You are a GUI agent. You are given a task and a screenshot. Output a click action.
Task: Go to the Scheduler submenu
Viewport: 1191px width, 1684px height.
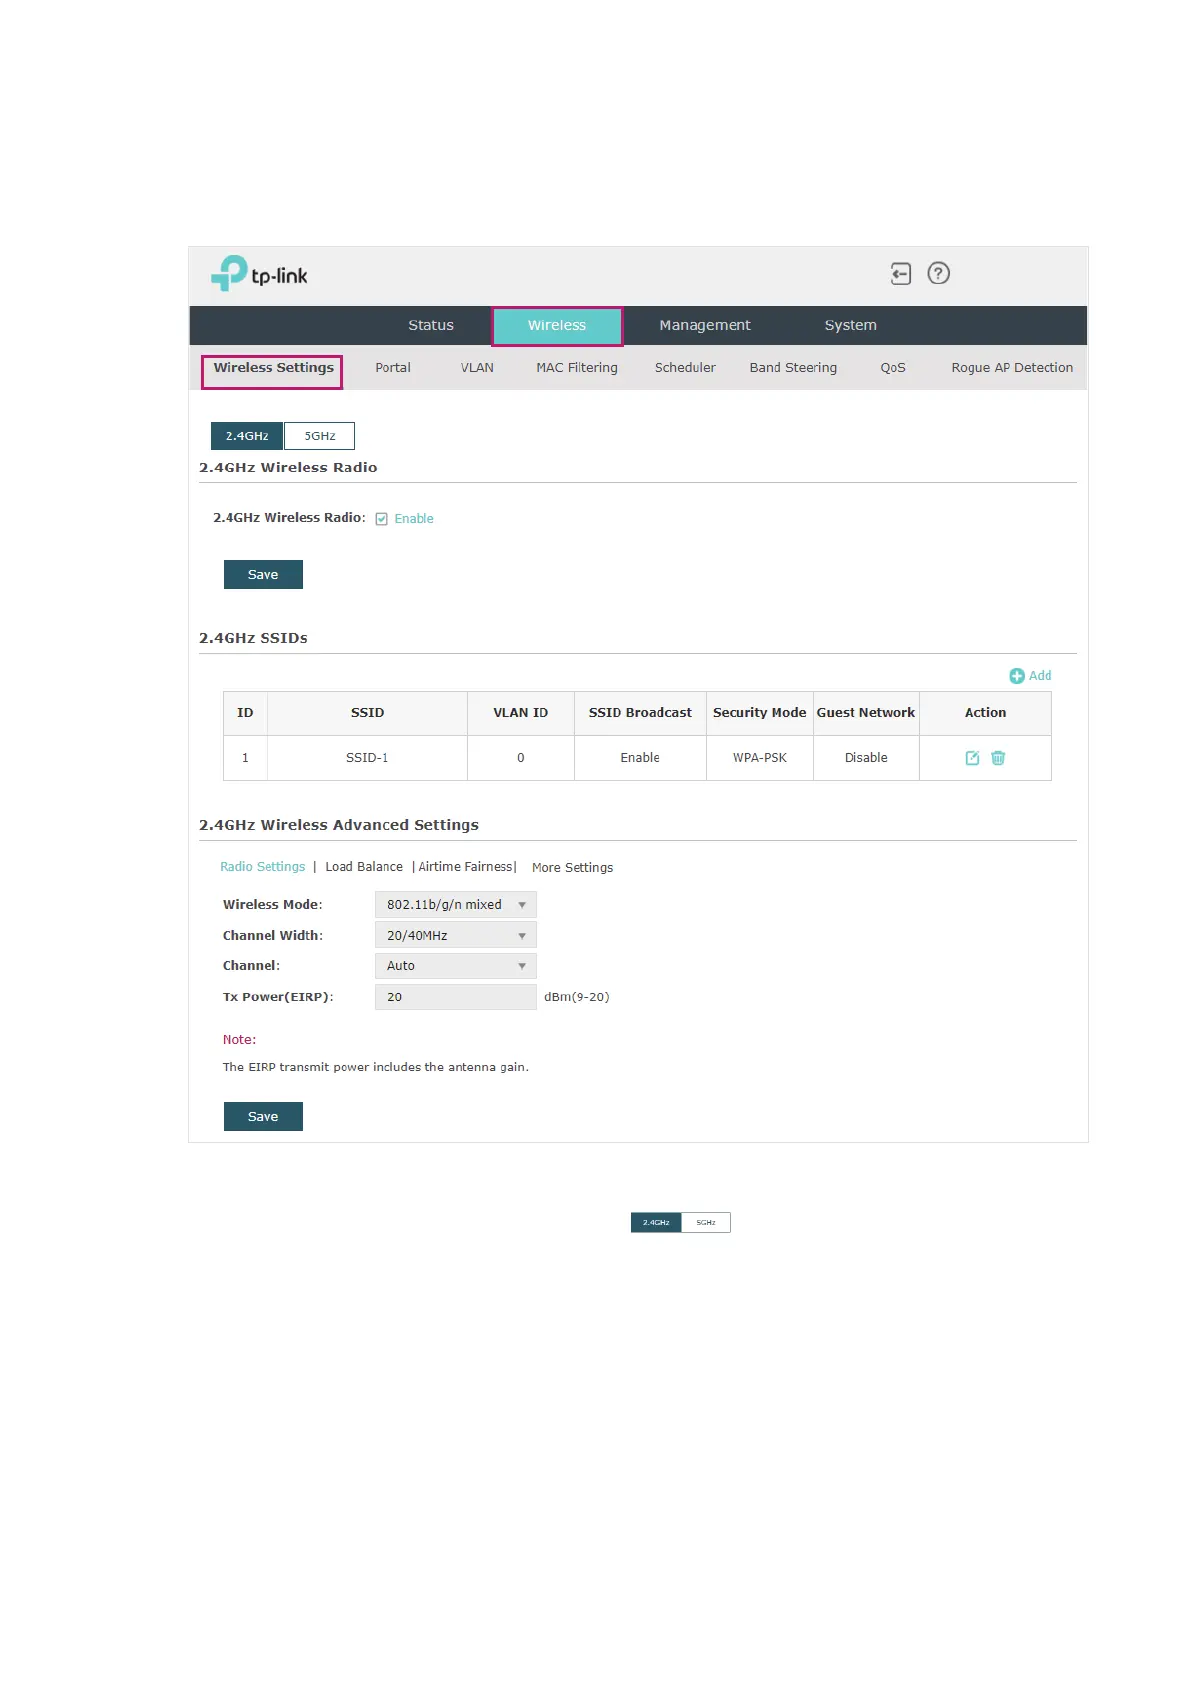[685, 368]
